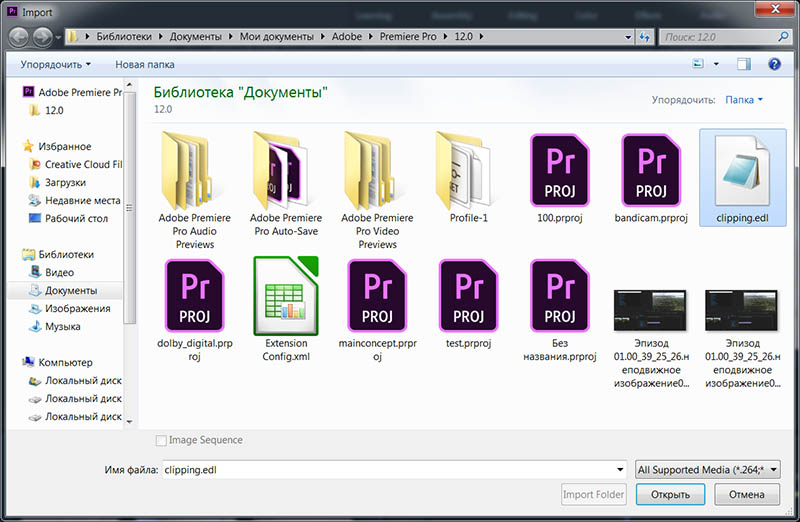Click the search magnifier icon

pyautogui.click(x=783, y=37)
